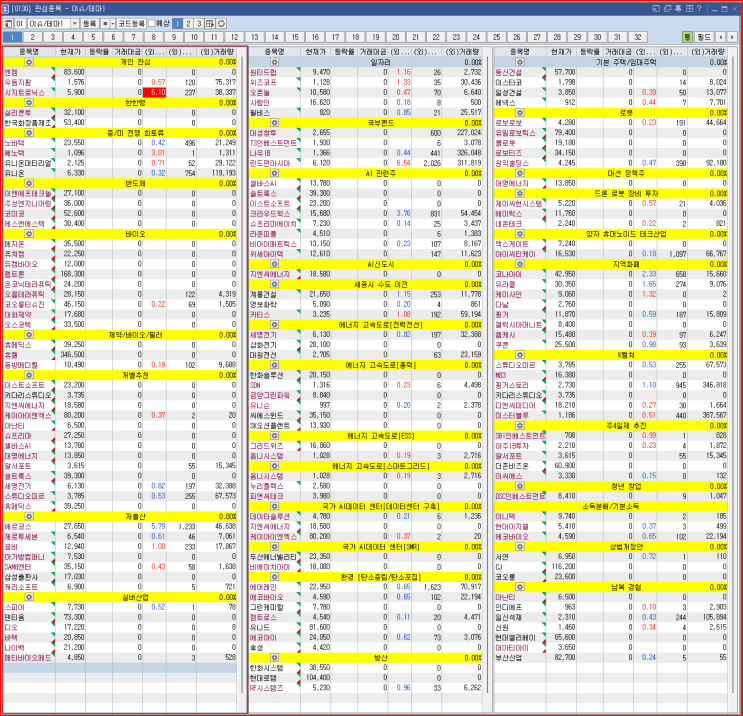
Task: Select view mode 1 beside 예상 checkbox
Action: click(x=177, y=23)
